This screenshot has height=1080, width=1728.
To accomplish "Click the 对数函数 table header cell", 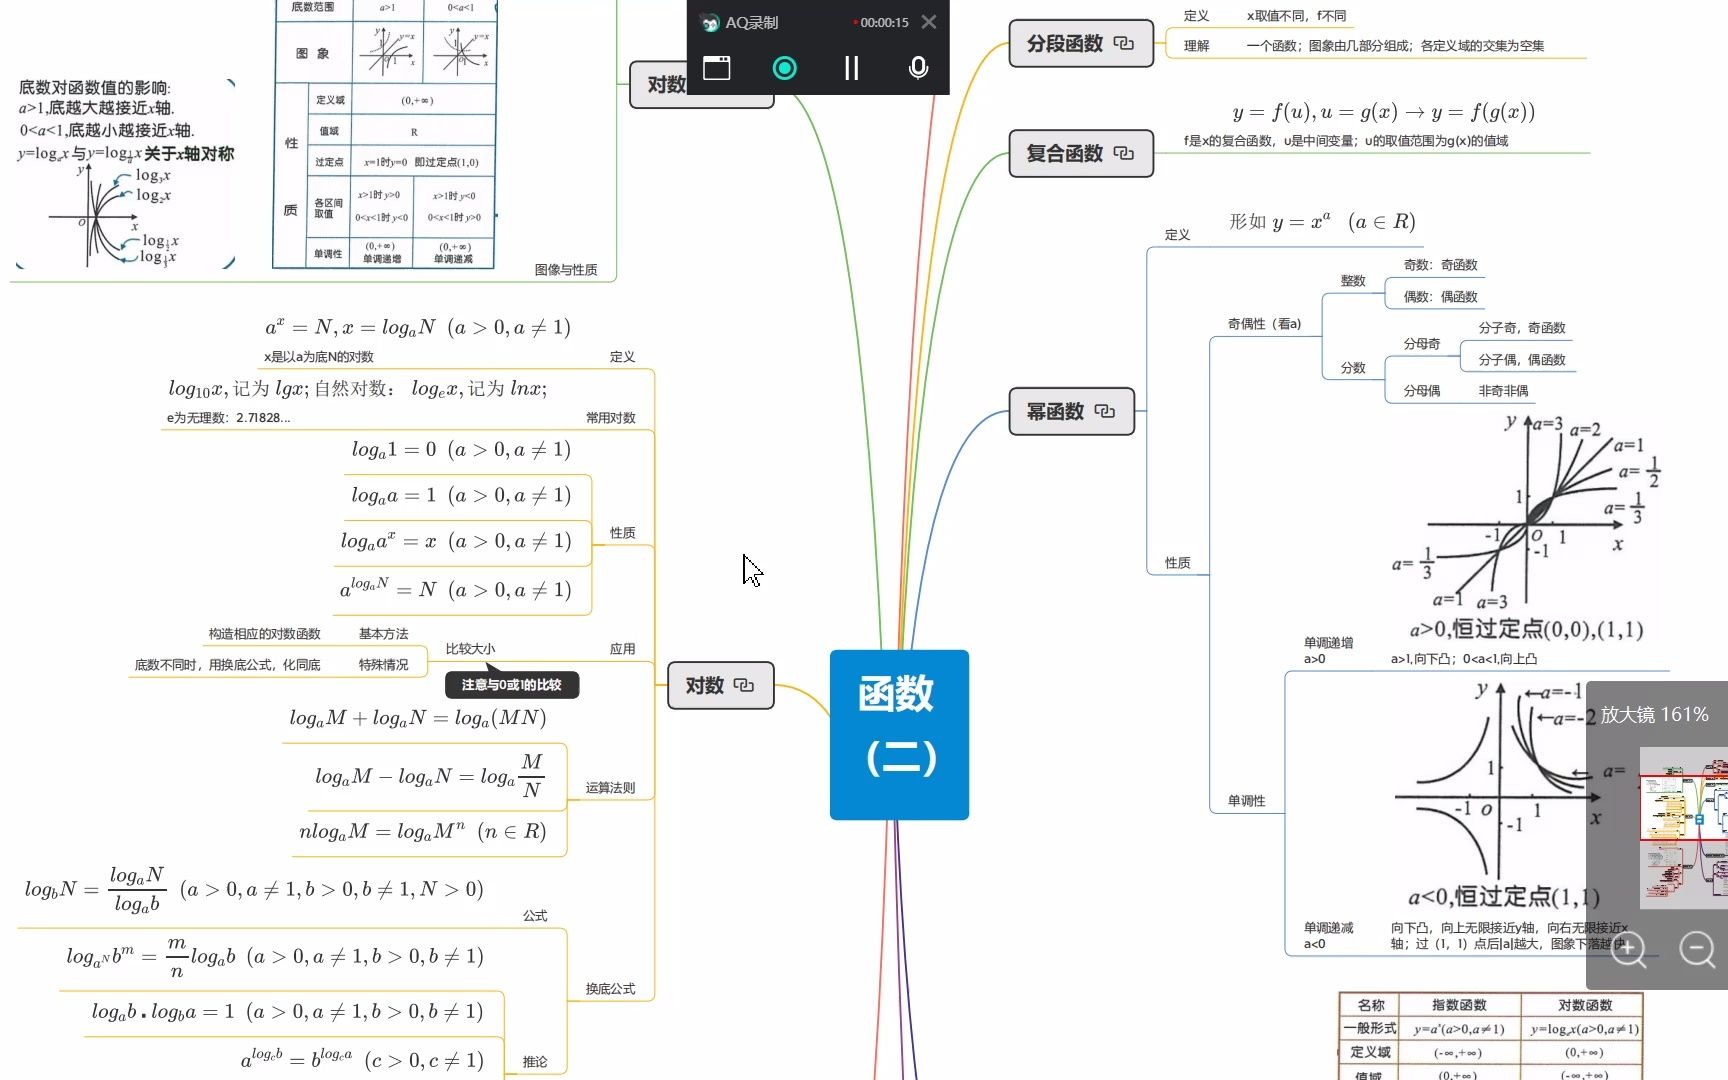I will tap(1584, 1005).
